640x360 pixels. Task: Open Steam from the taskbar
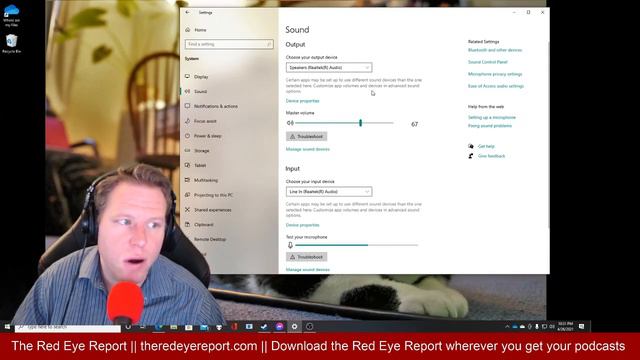[x=264, y=327]
